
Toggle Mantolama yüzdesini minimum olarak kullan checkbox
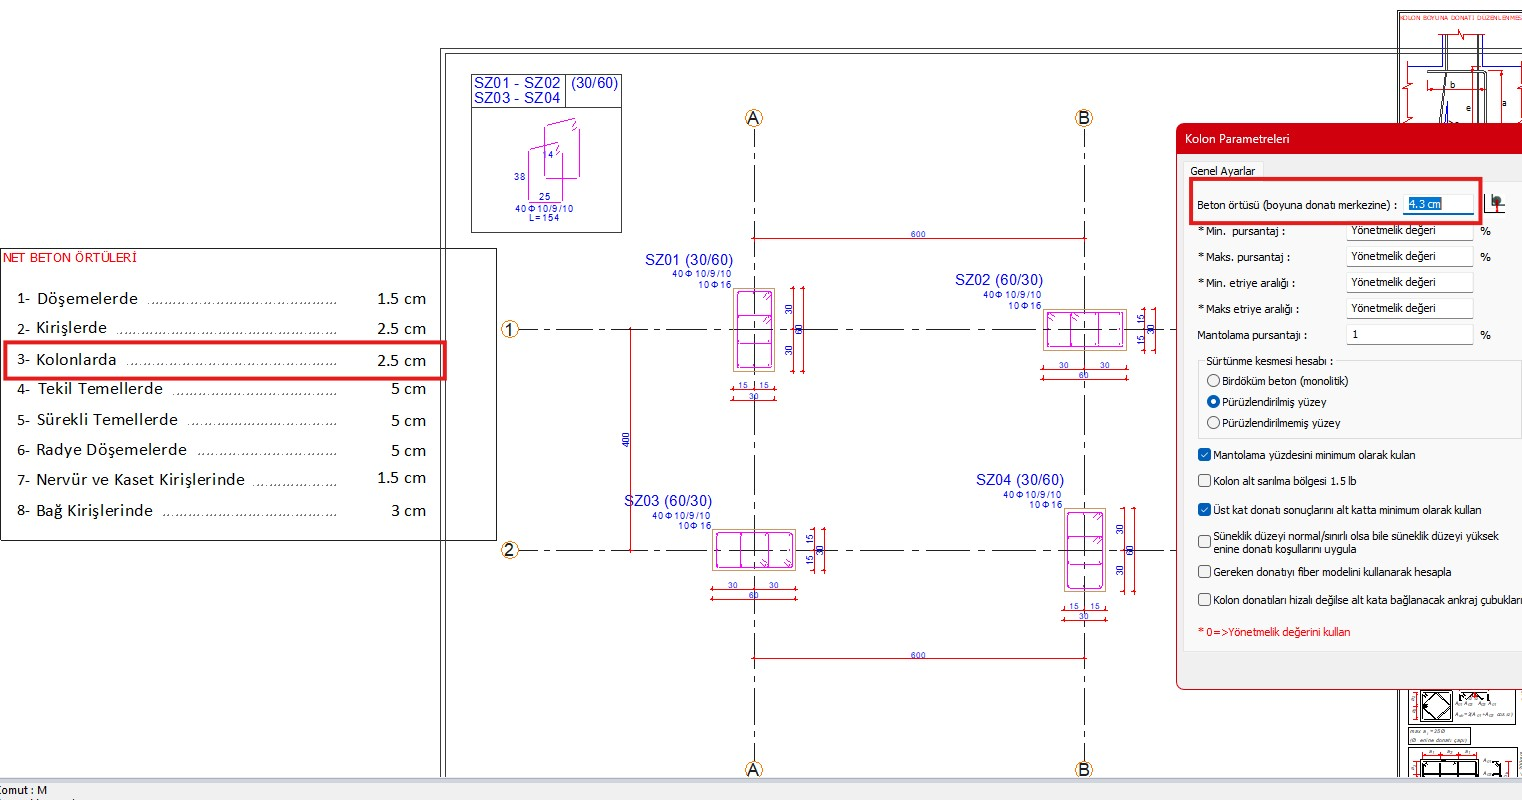click(x=1306, y=455)
